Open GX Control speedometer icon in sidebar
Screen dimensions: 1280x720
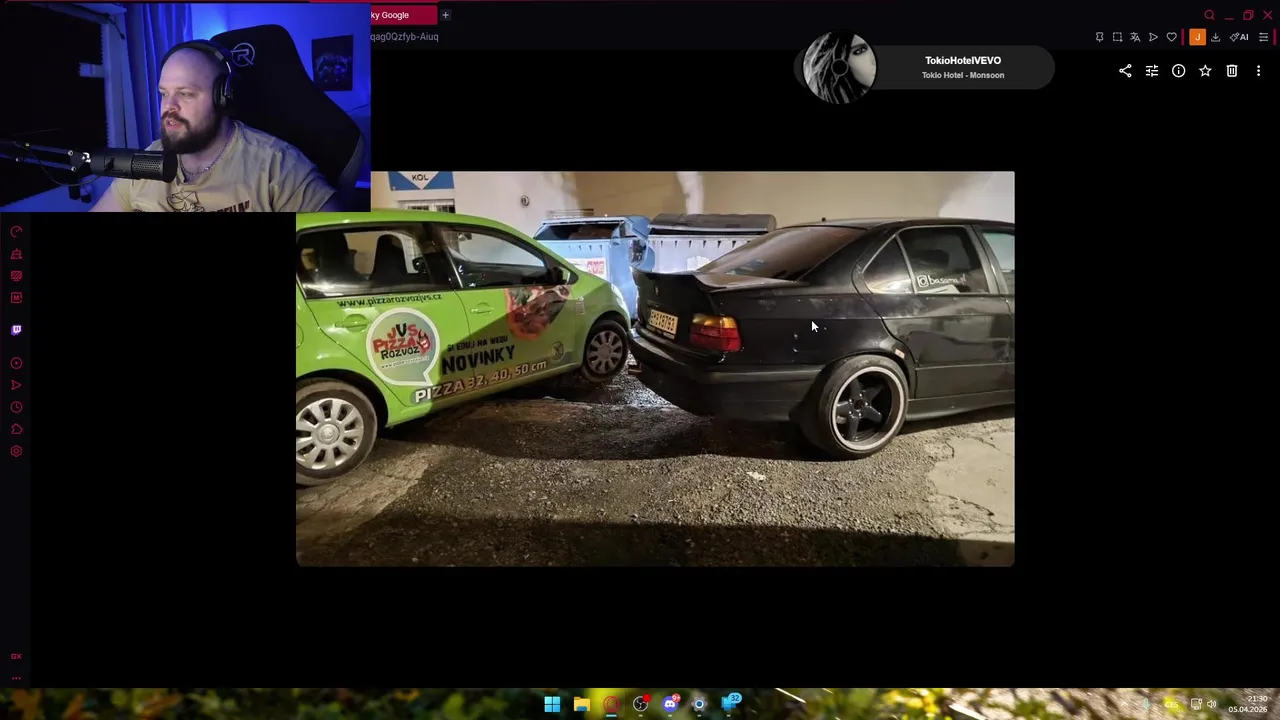tap(16, 232)
